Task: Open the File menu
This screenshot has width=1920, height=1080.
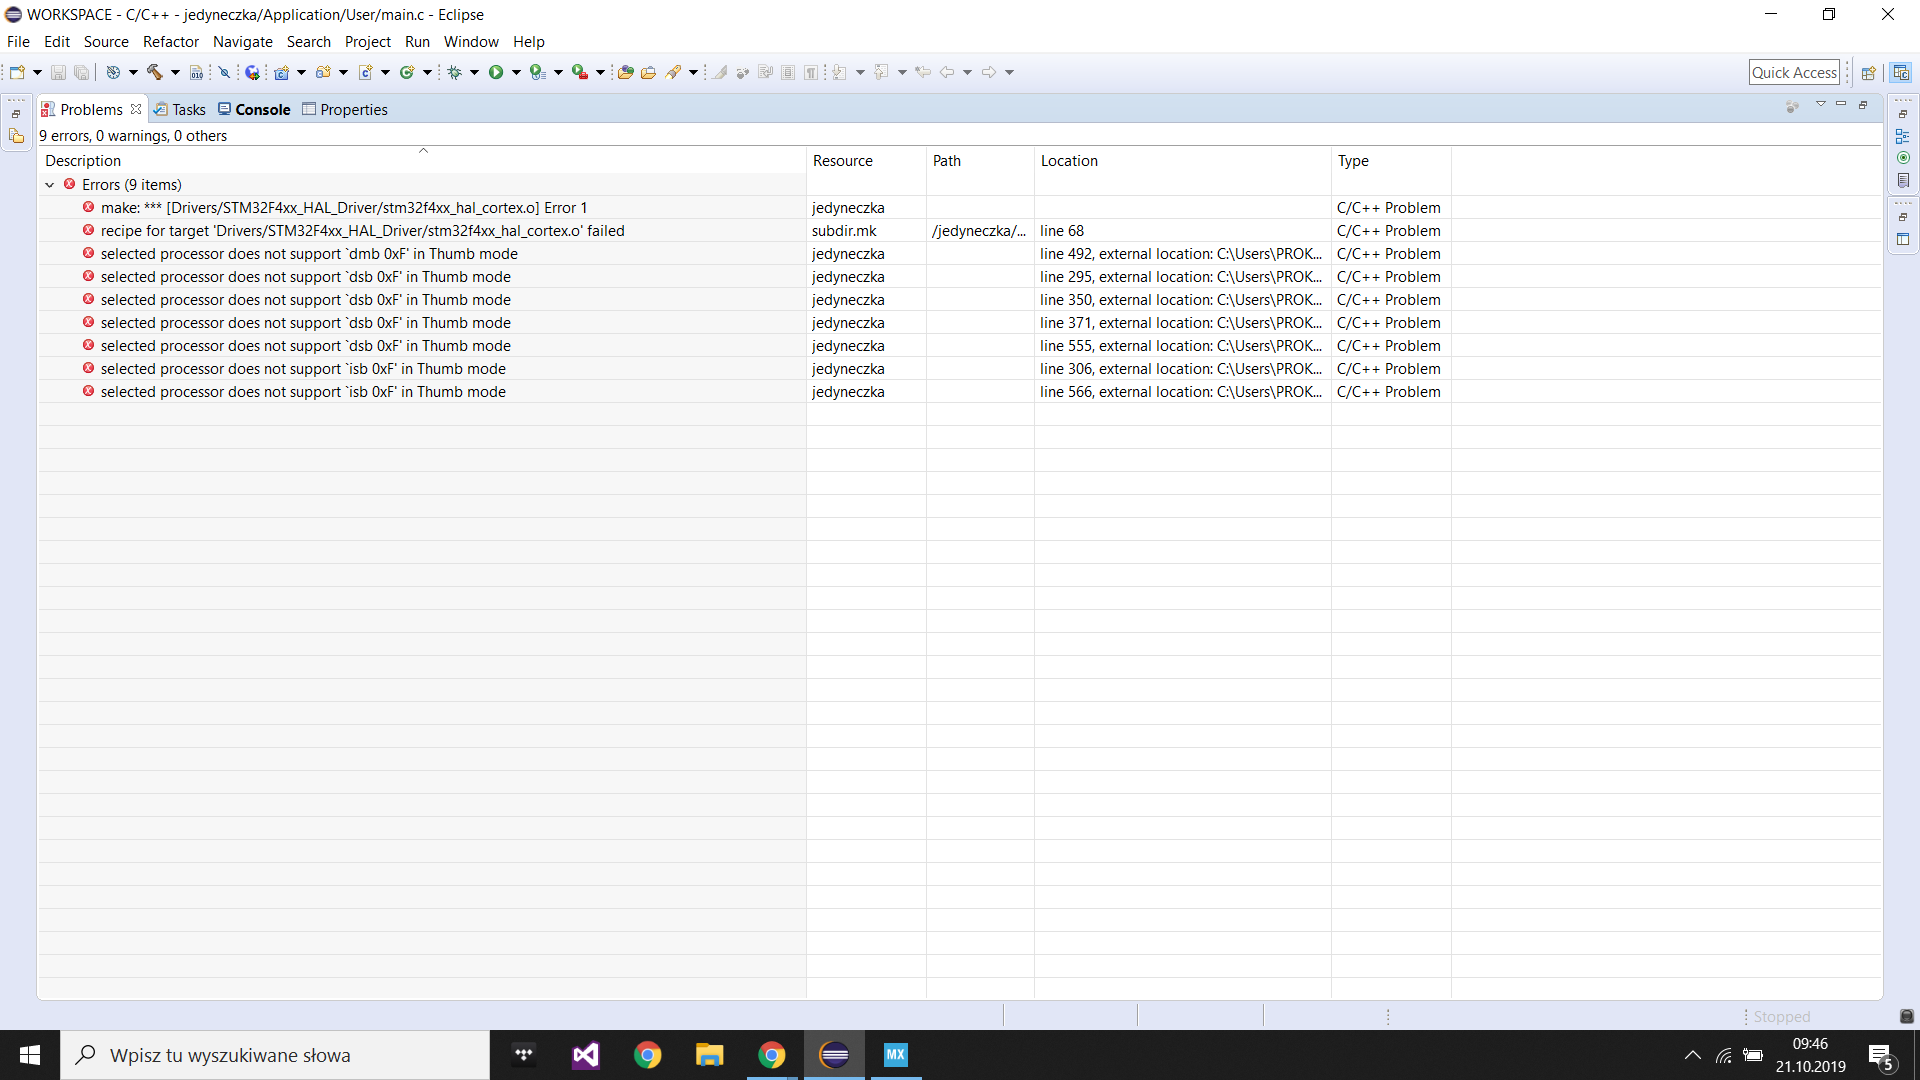Action: [x=18, y=42]
